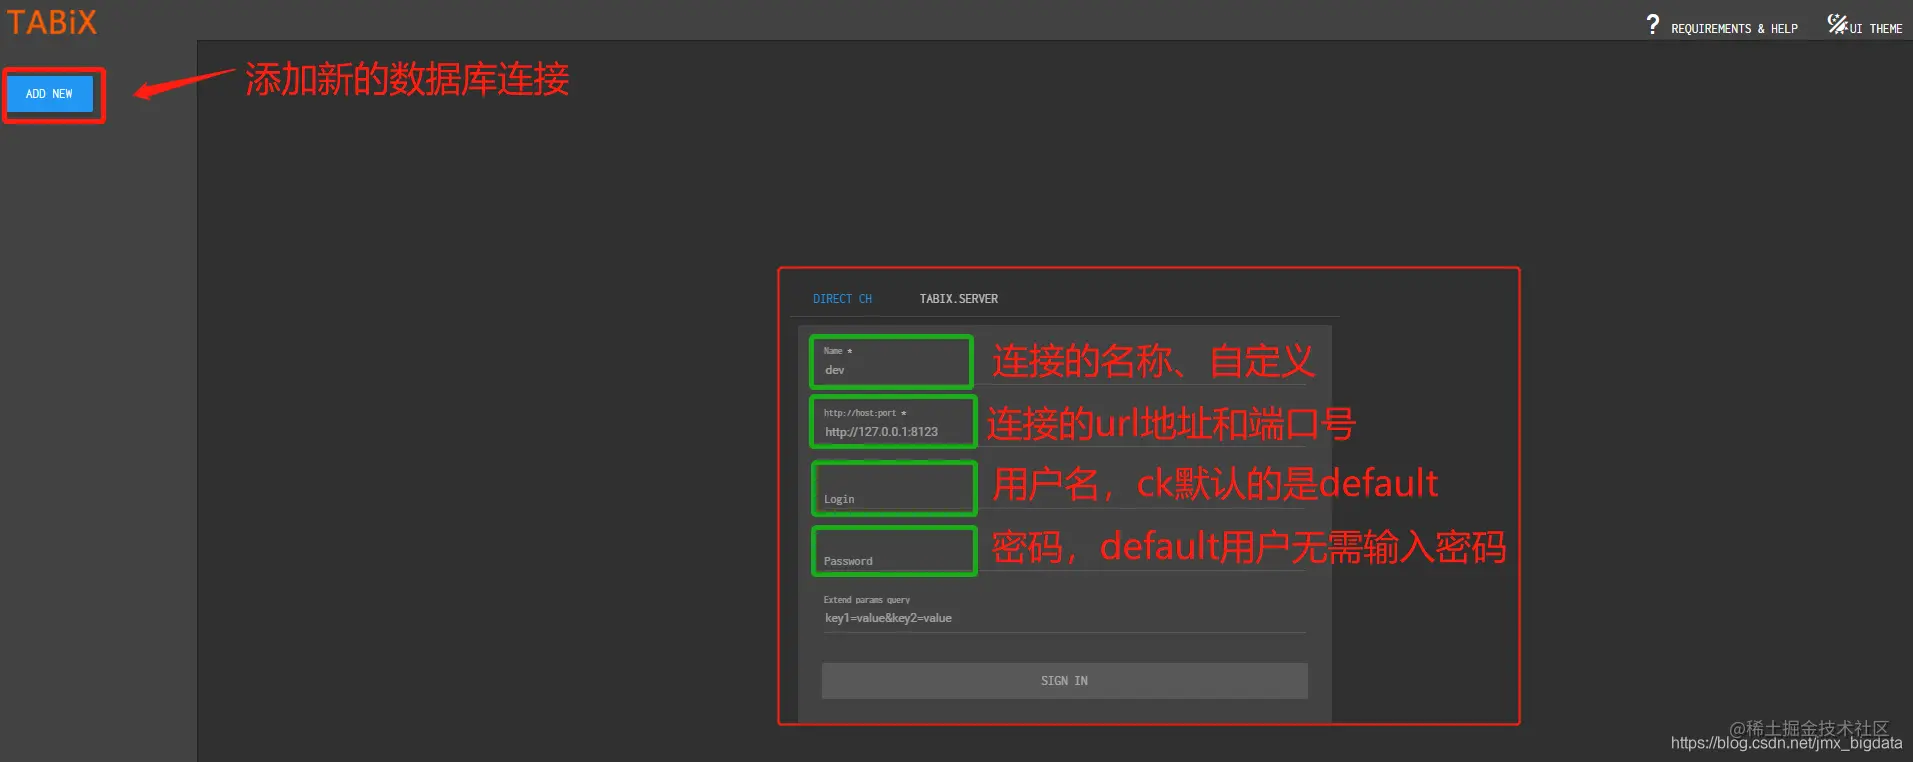The width and height of the screenshot is (1913, 762).
Task: Click the UI Theme palette icon
Action: [x=1837, y=24]
